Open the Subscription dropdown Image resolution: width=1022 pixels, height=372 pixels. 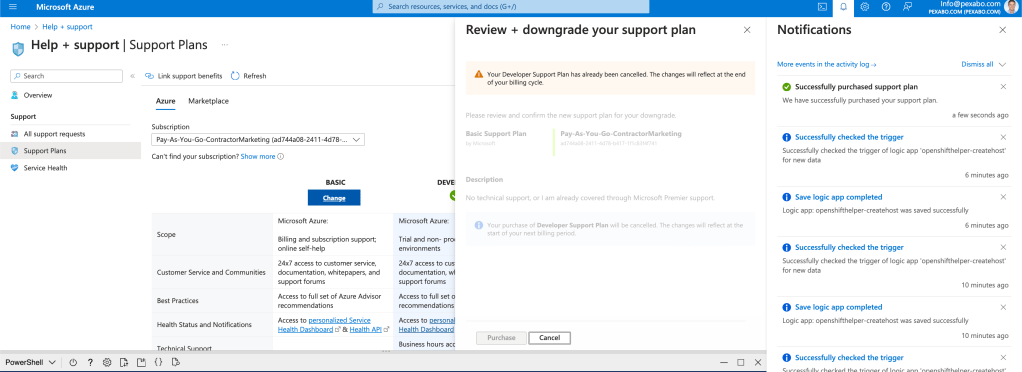(258, 139)
